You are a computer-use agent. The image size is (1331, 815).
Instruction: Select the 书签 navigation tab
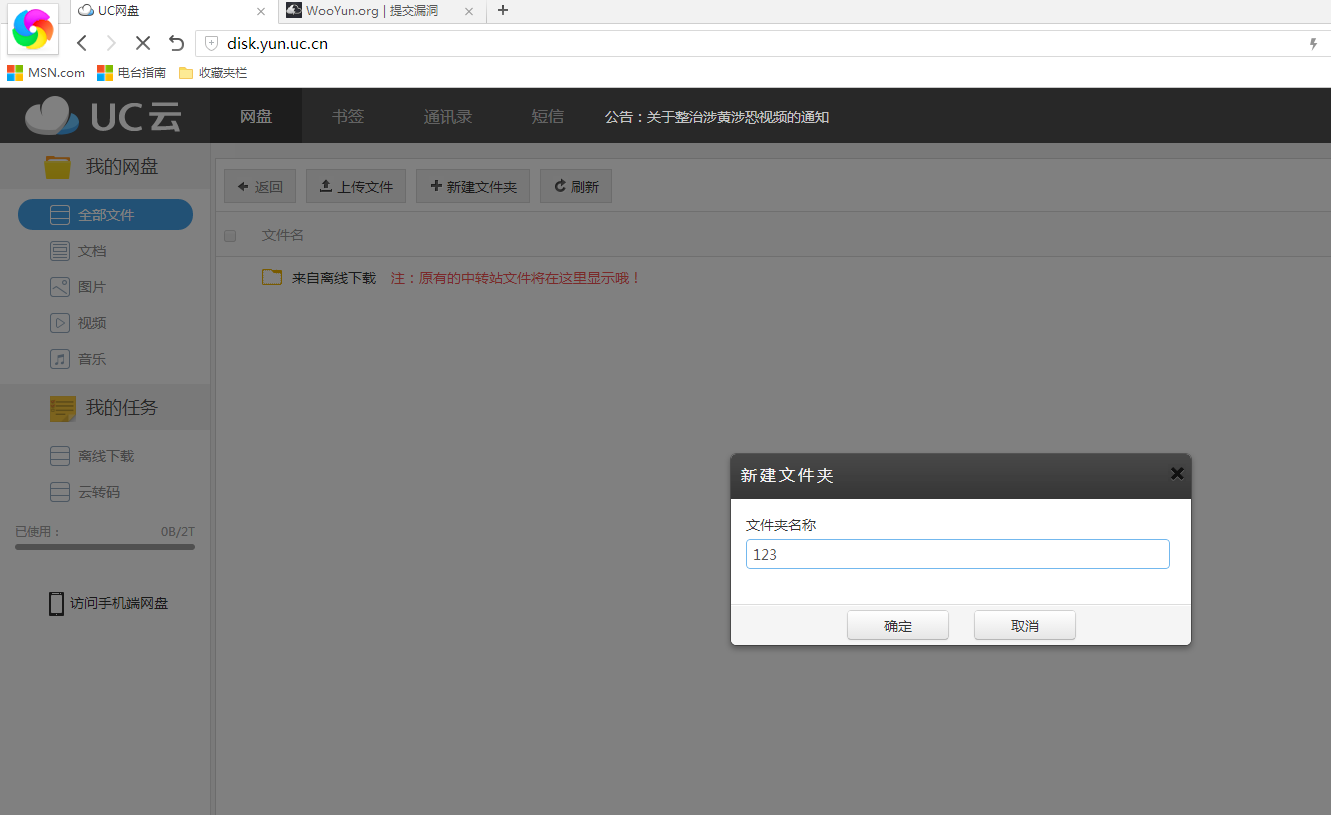pos(348,116)
